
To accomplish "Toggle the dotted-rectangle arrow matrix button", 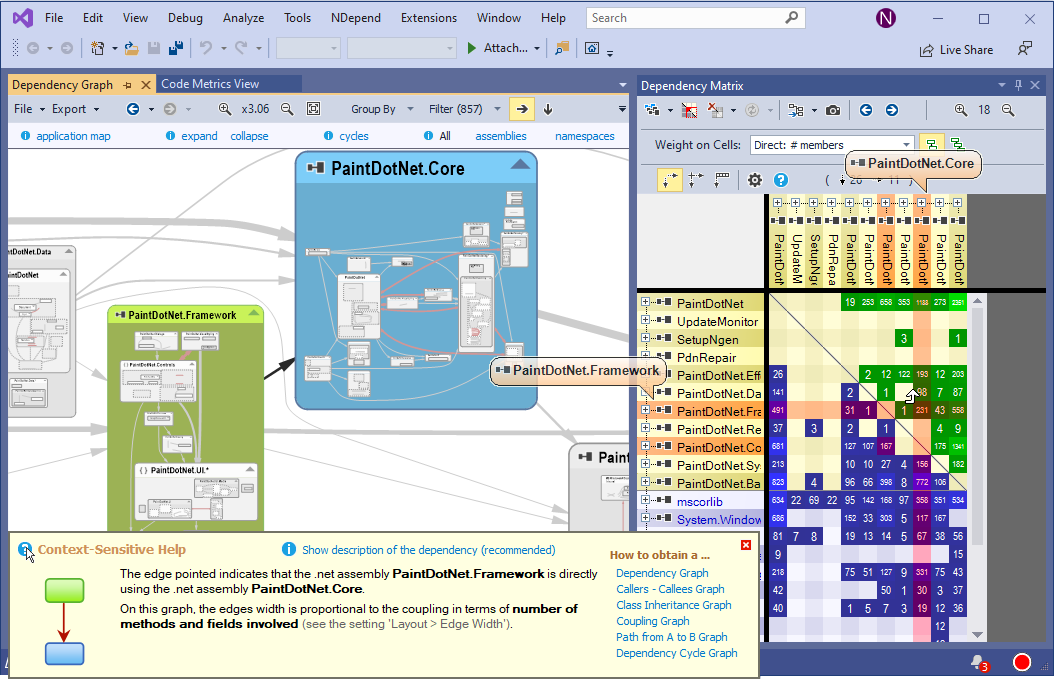I will coord(721,179).
